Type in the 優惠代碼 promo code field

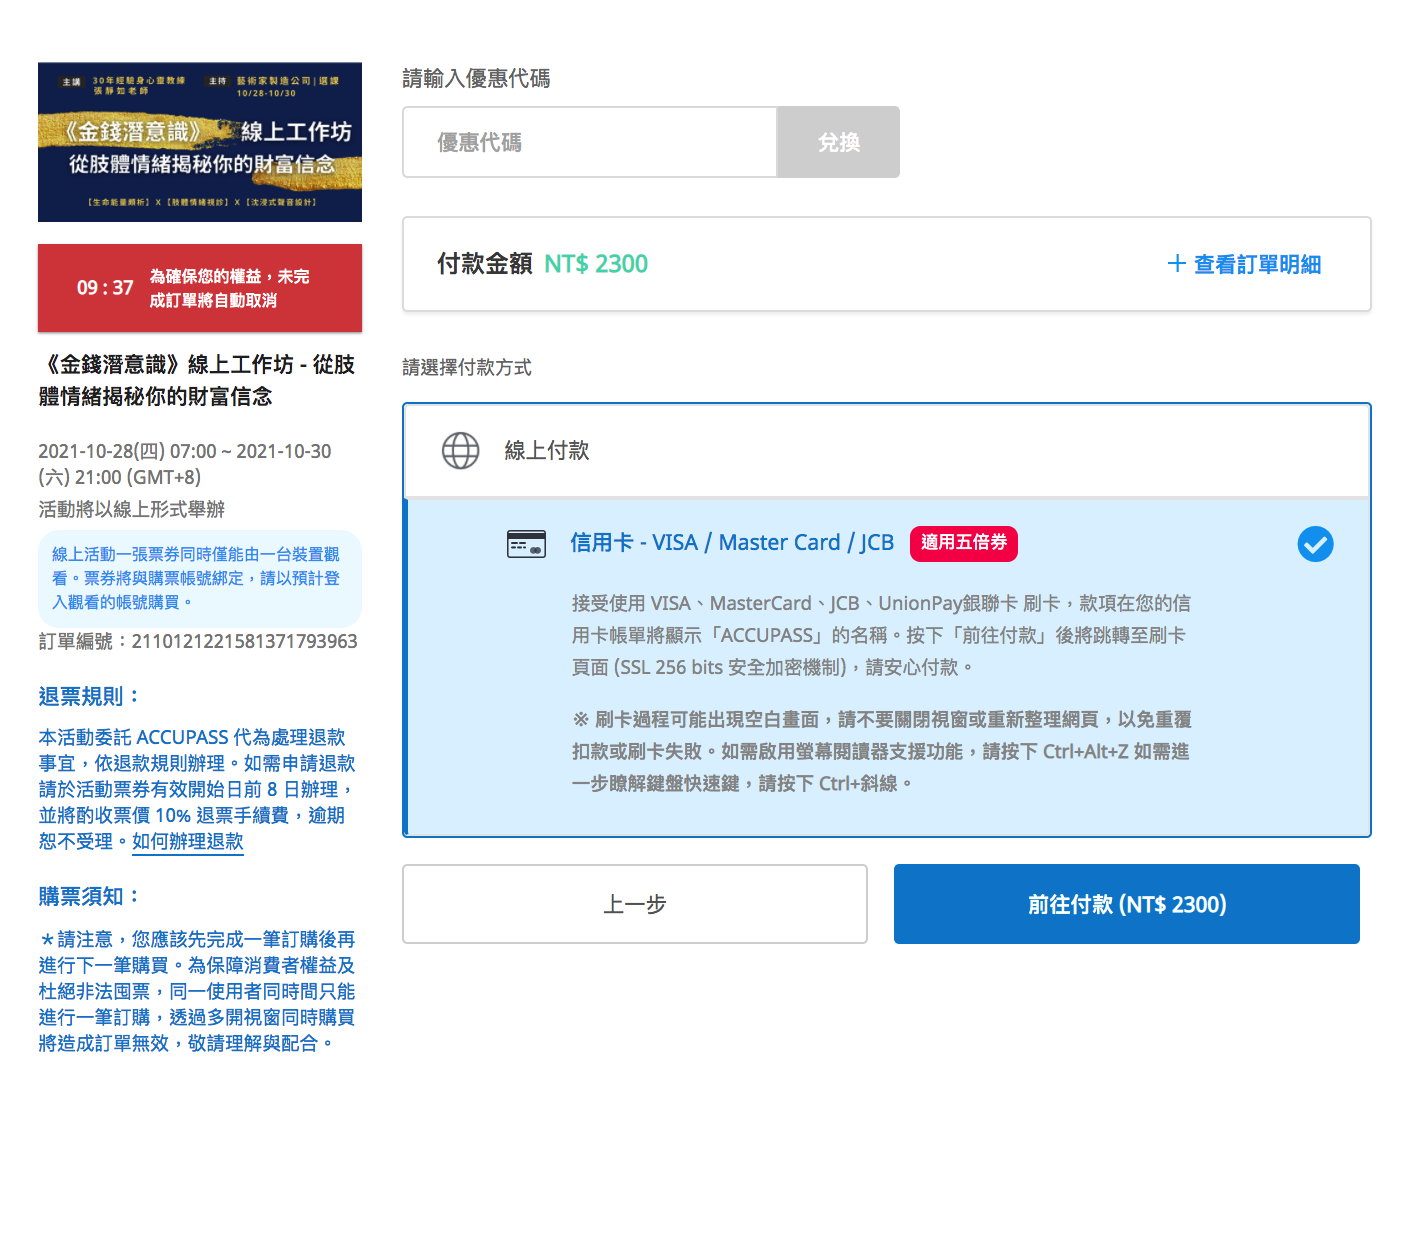pos(590,142)
